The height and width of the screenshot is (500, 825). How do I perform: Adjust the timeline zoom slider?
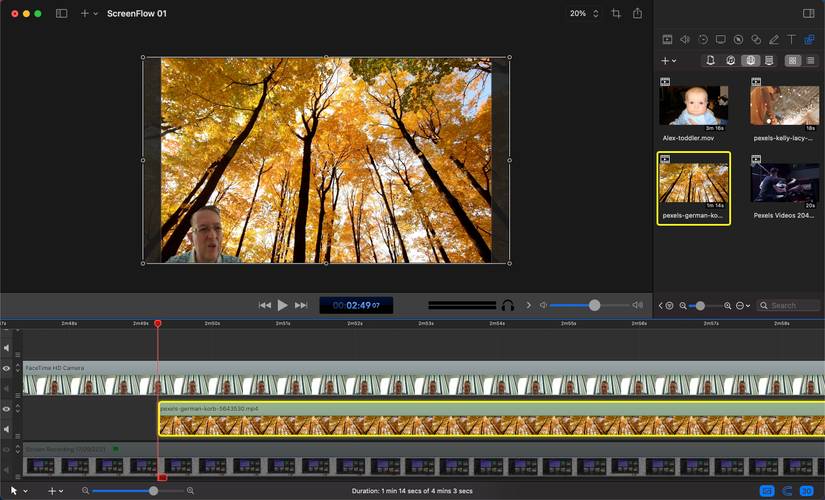pos(138,491)
